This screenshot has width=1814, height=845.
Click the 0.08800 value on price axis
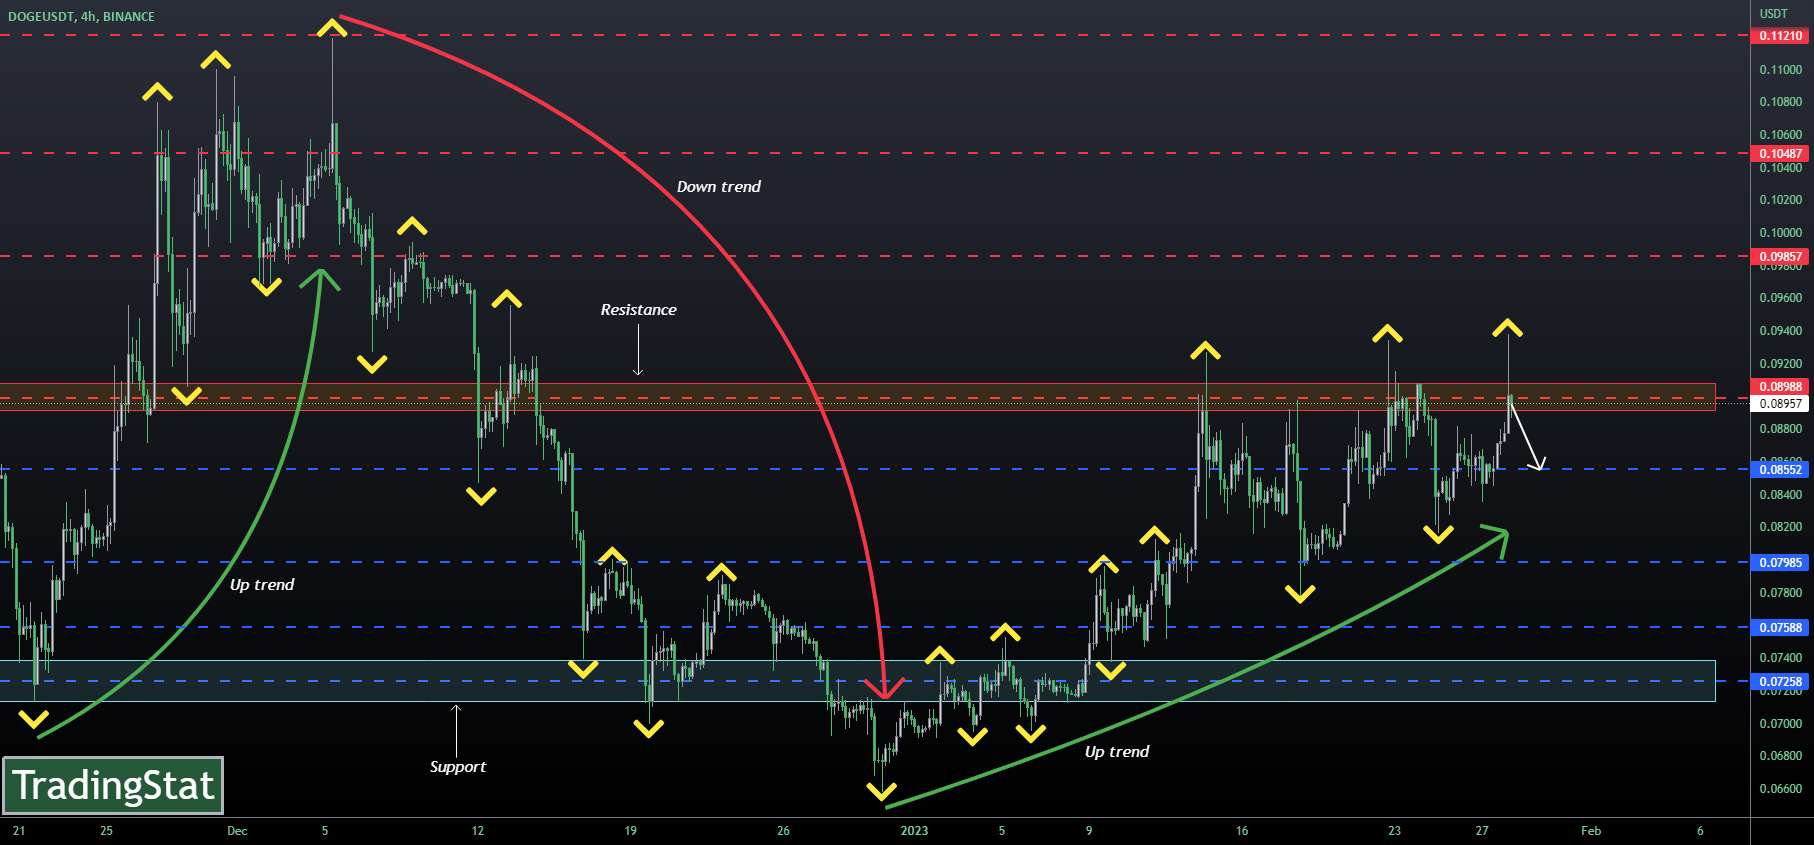point(1781,429)
